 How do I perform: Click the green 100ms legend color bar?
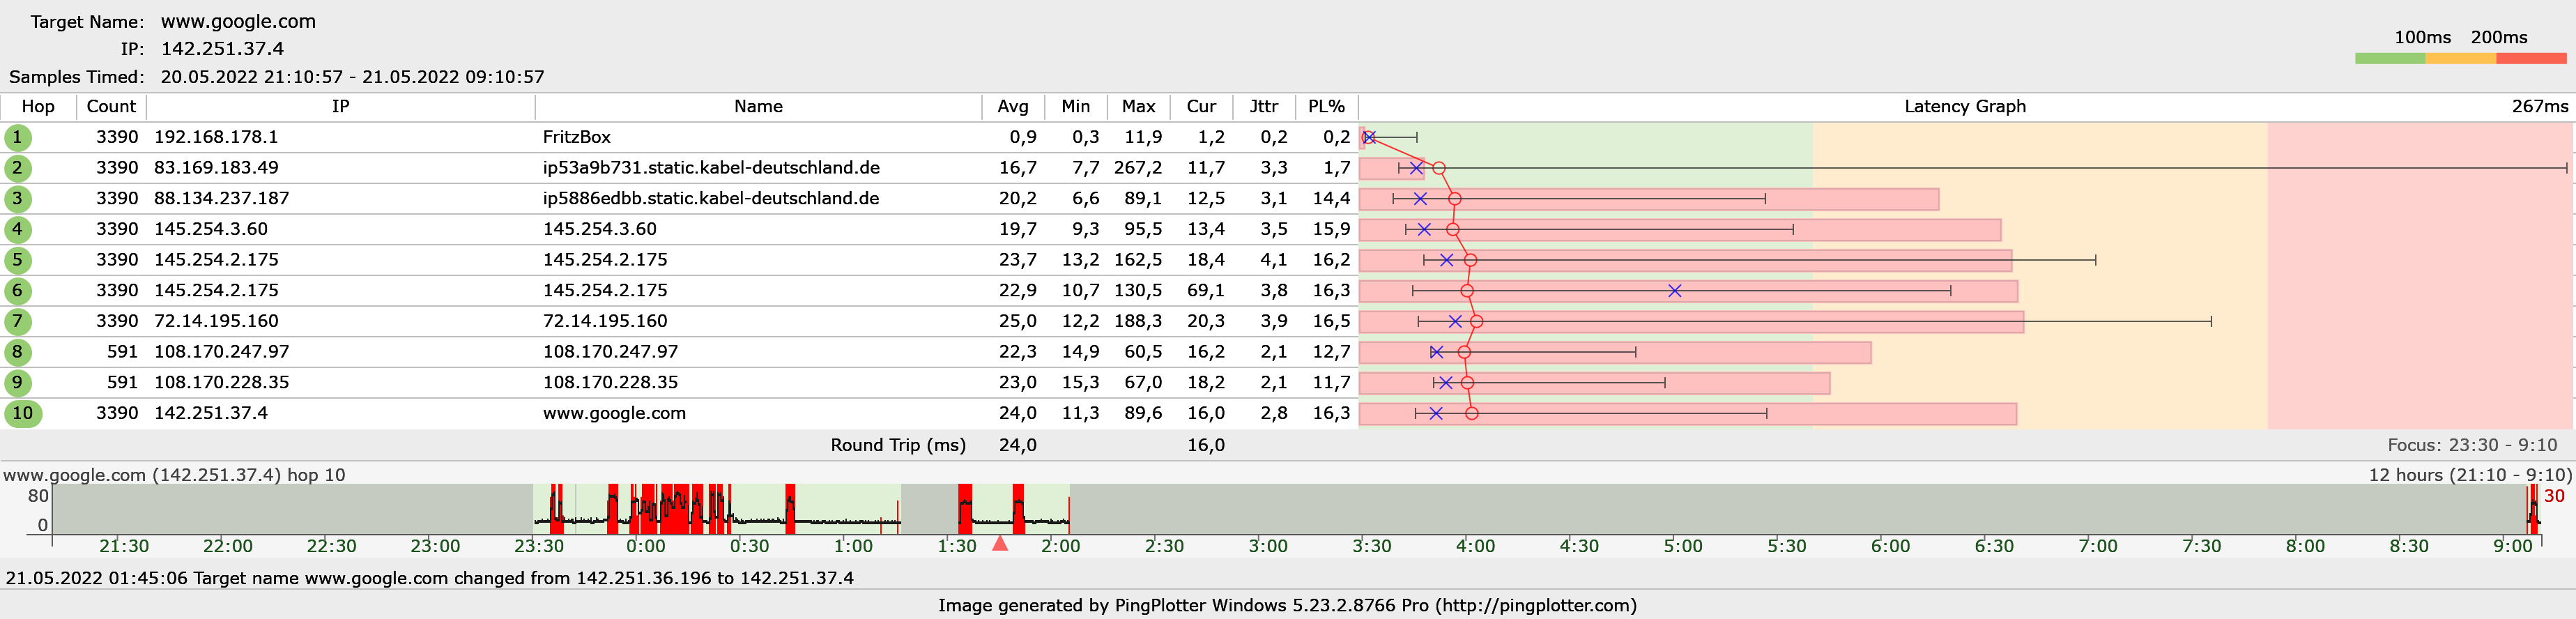2389,59
